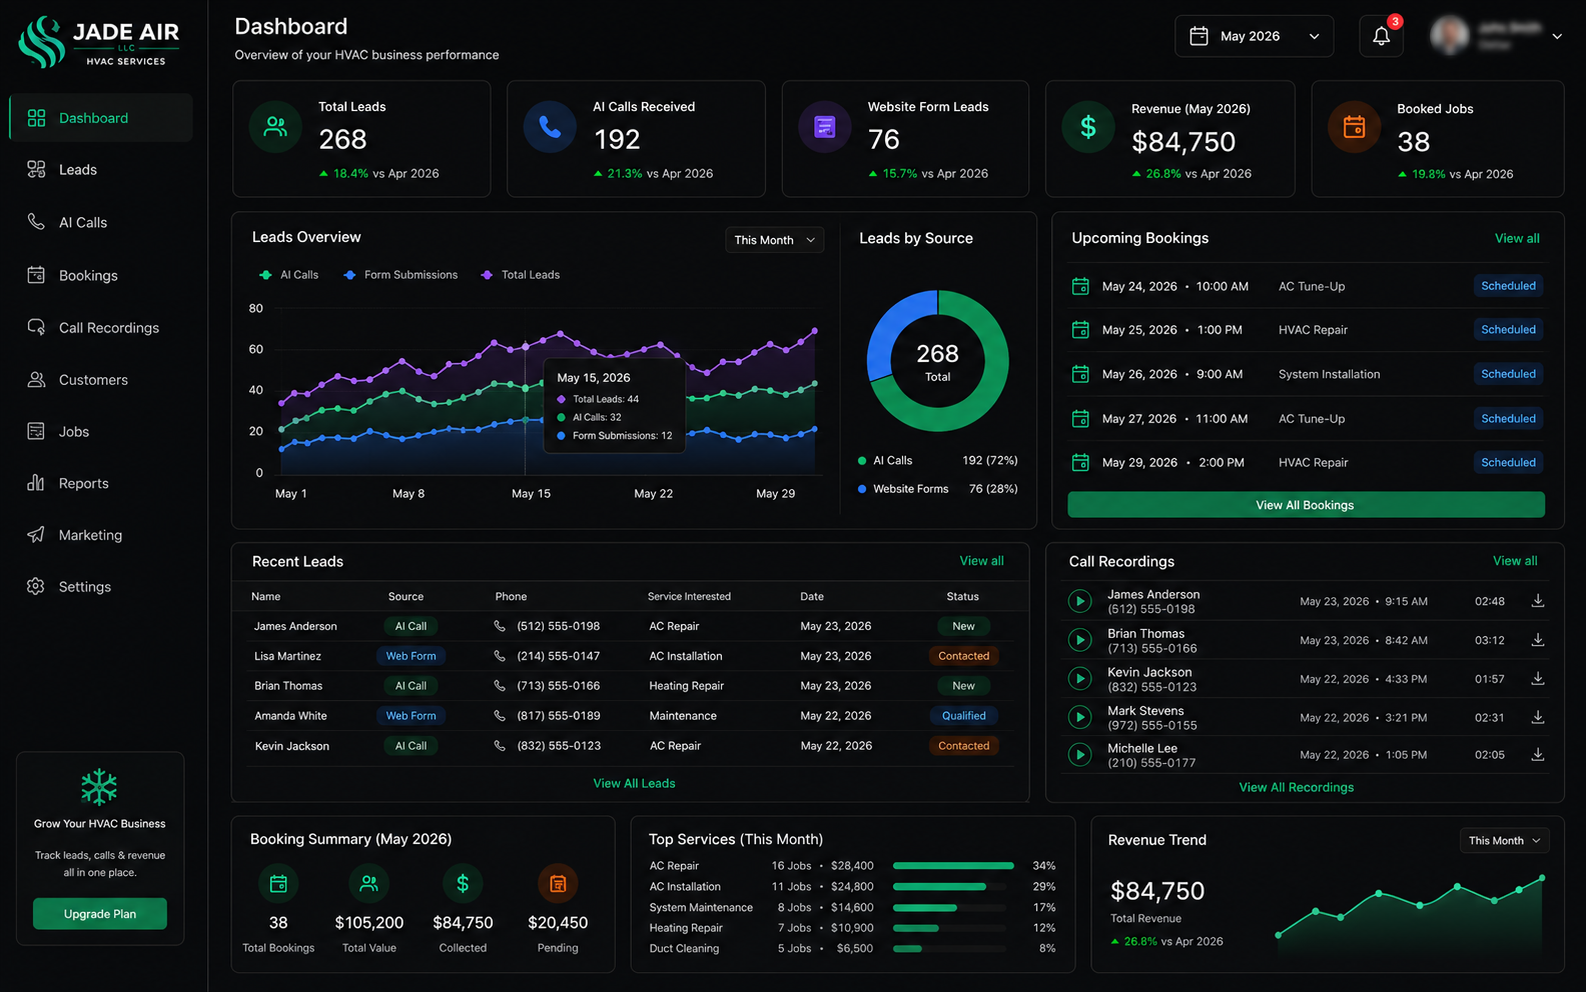Click the Booked Jobs calendar icon
1586x992 pixels.
(x=1354, y=127)
